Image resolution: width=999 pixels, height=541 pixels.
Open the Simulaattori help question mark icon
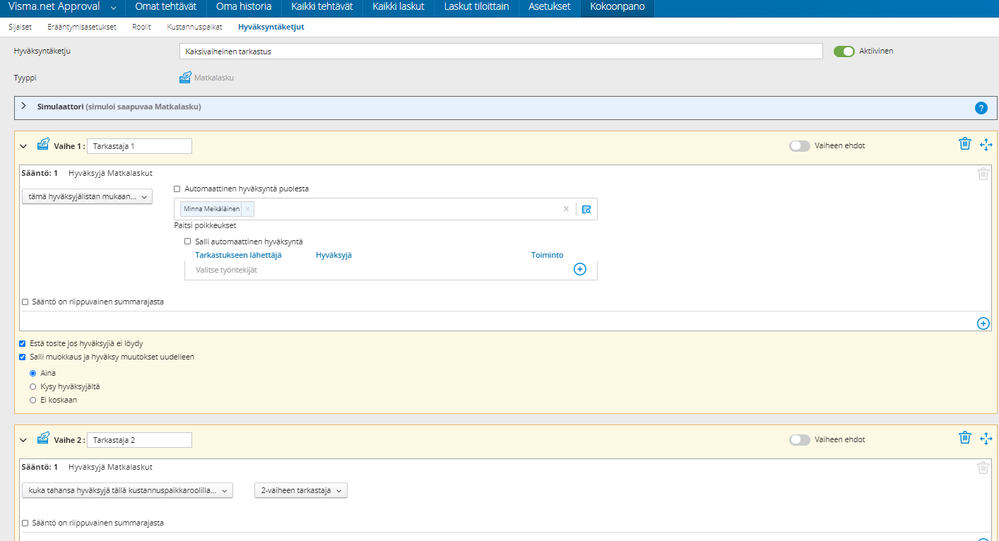click(x=981, y=108)
